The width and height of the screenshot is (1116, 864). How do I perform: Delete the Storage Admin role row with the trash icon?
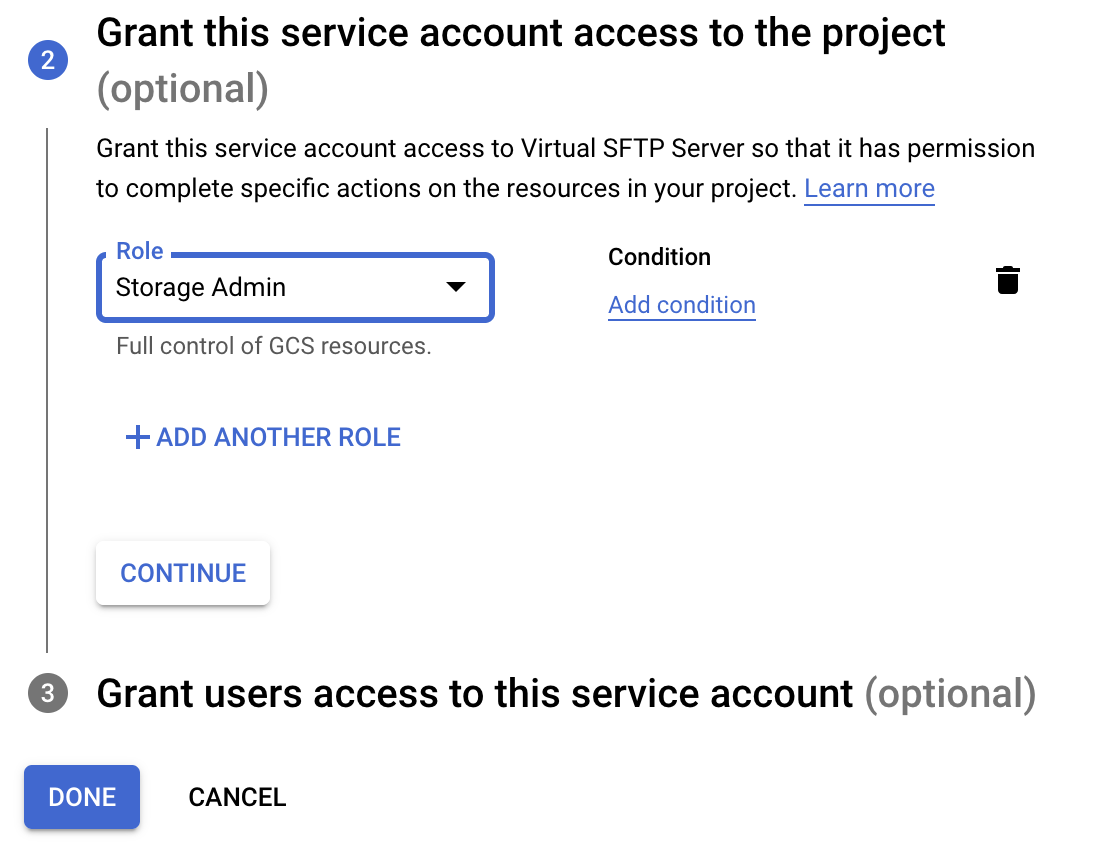[1007, 280]
